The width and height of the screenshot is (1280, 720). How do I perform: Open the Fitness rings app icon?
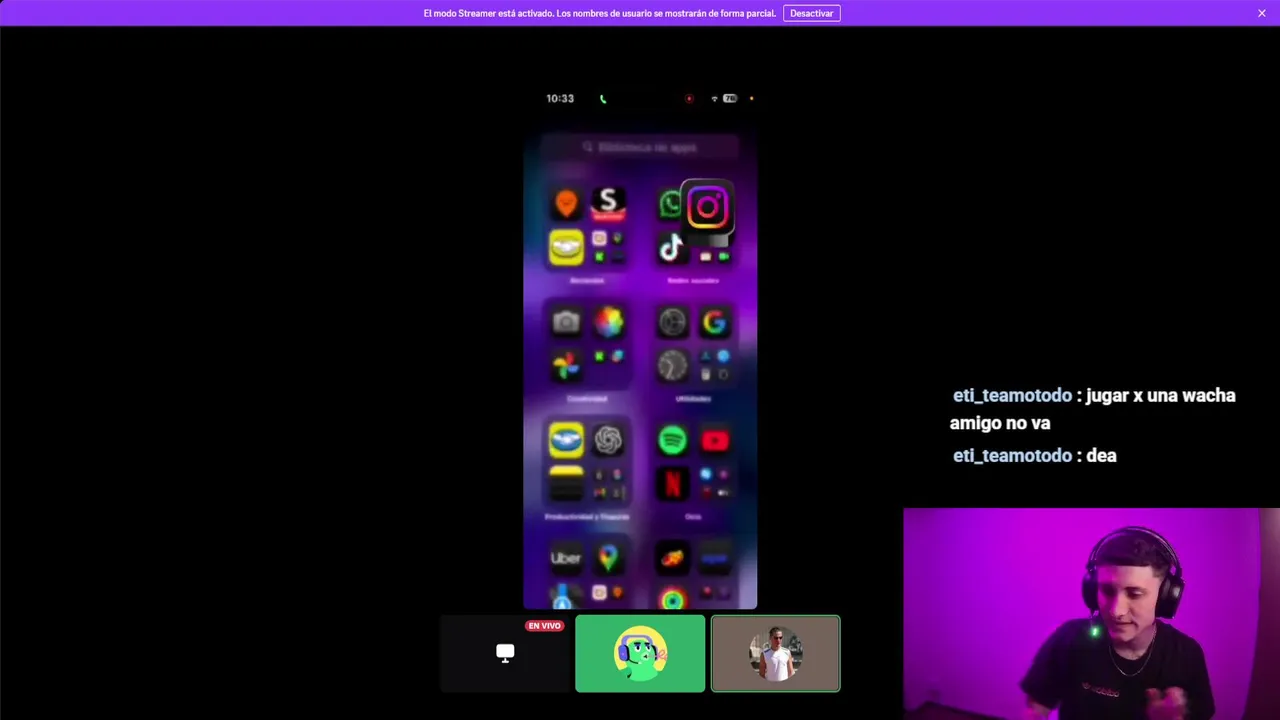[672, 598]
